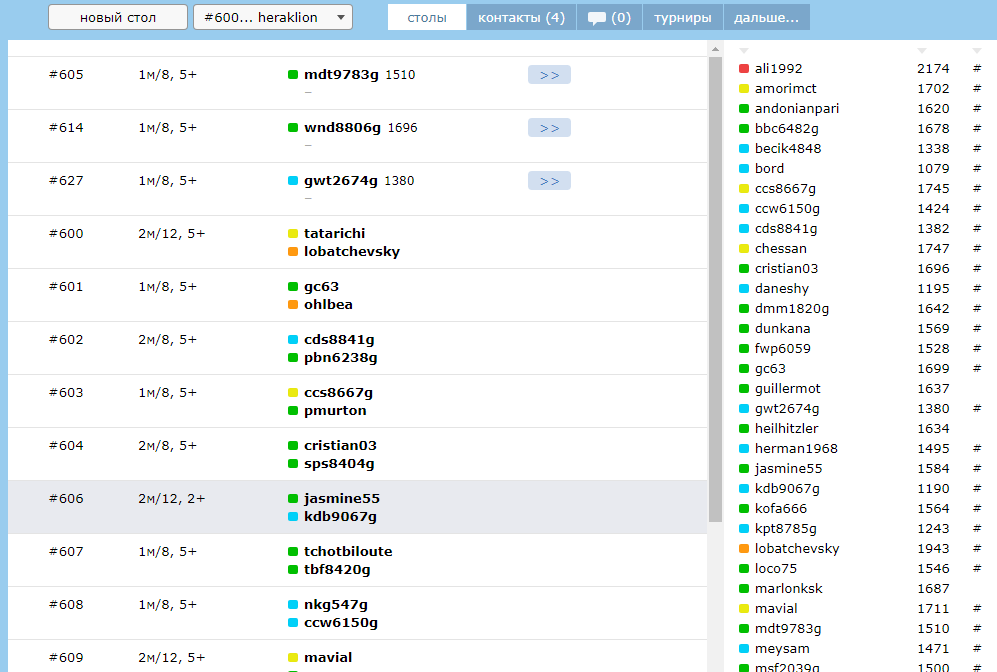Click the # icon next to dmm1820g
Viewport: 997px width, 672px height.
pos(977,308)
